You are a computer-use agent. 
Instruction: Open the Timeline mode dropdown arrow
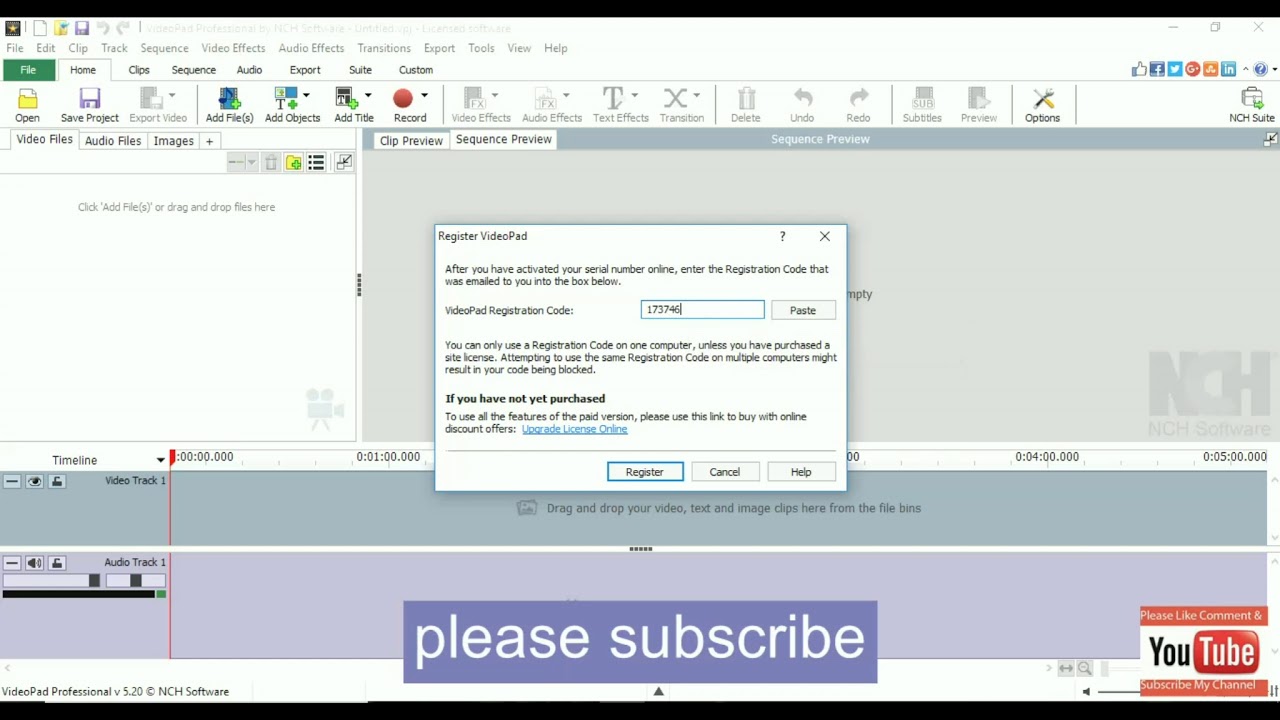point(160,460)
